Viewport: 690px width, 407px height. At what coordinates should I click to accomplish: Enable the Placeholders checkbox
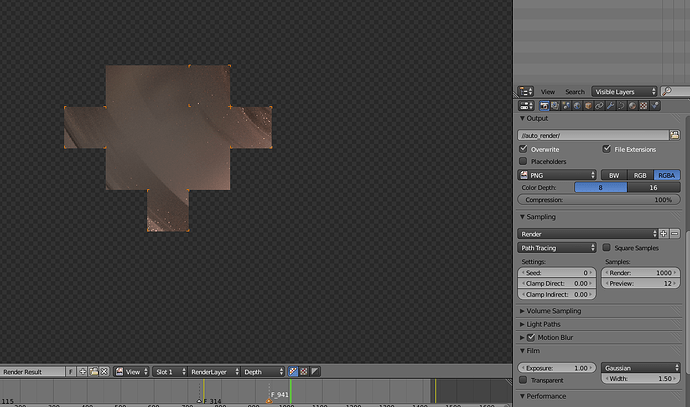pyautogui.click(x=523, y=161)
